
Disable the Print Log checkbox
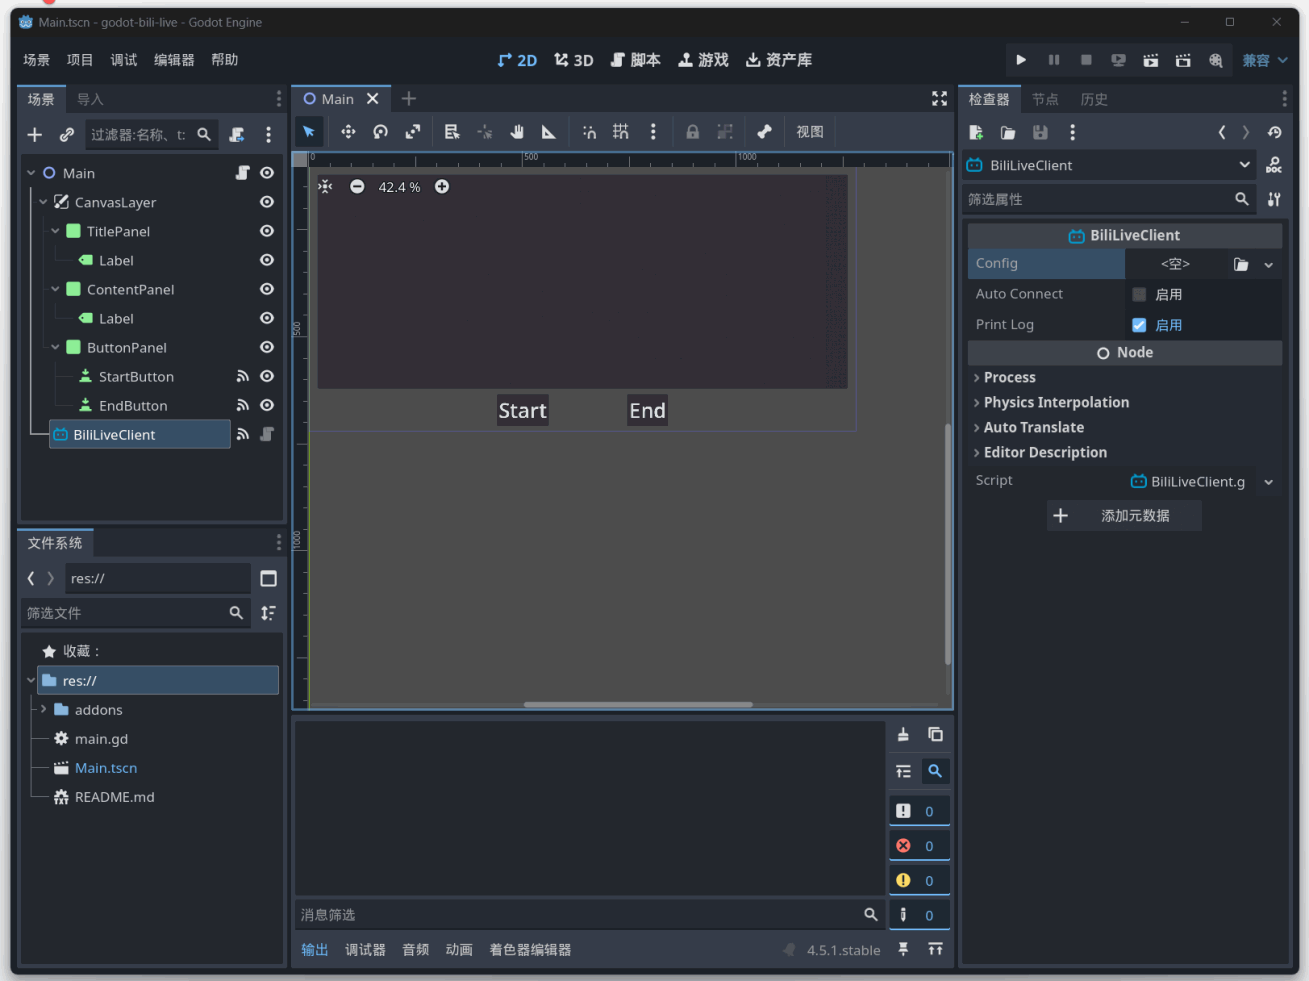pyautogui.click(x=1139, y=325)
